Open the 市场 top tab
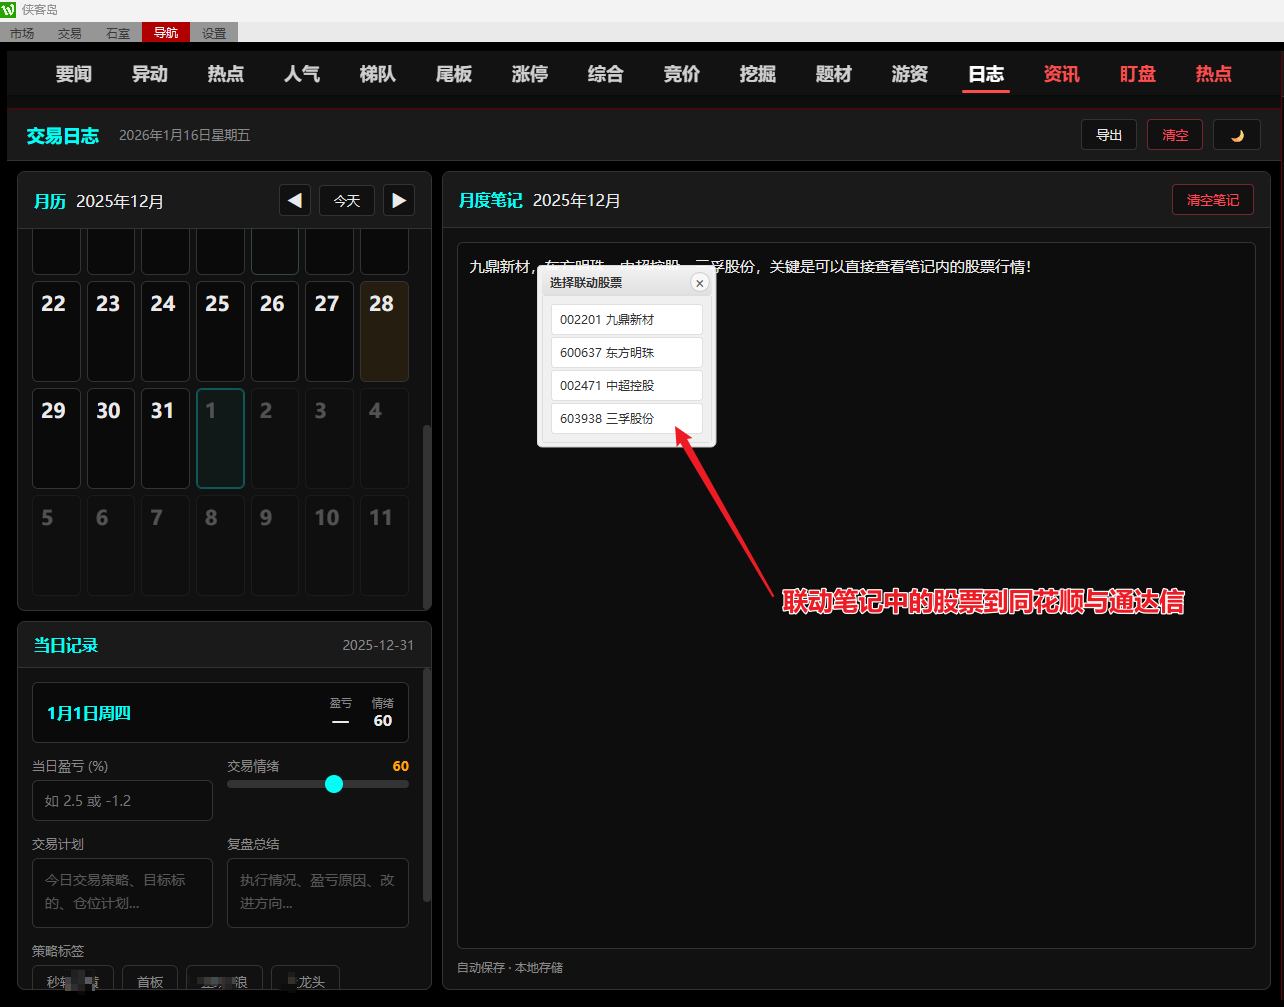Viewport: 1284px width, 1007px height. [22, 33]
